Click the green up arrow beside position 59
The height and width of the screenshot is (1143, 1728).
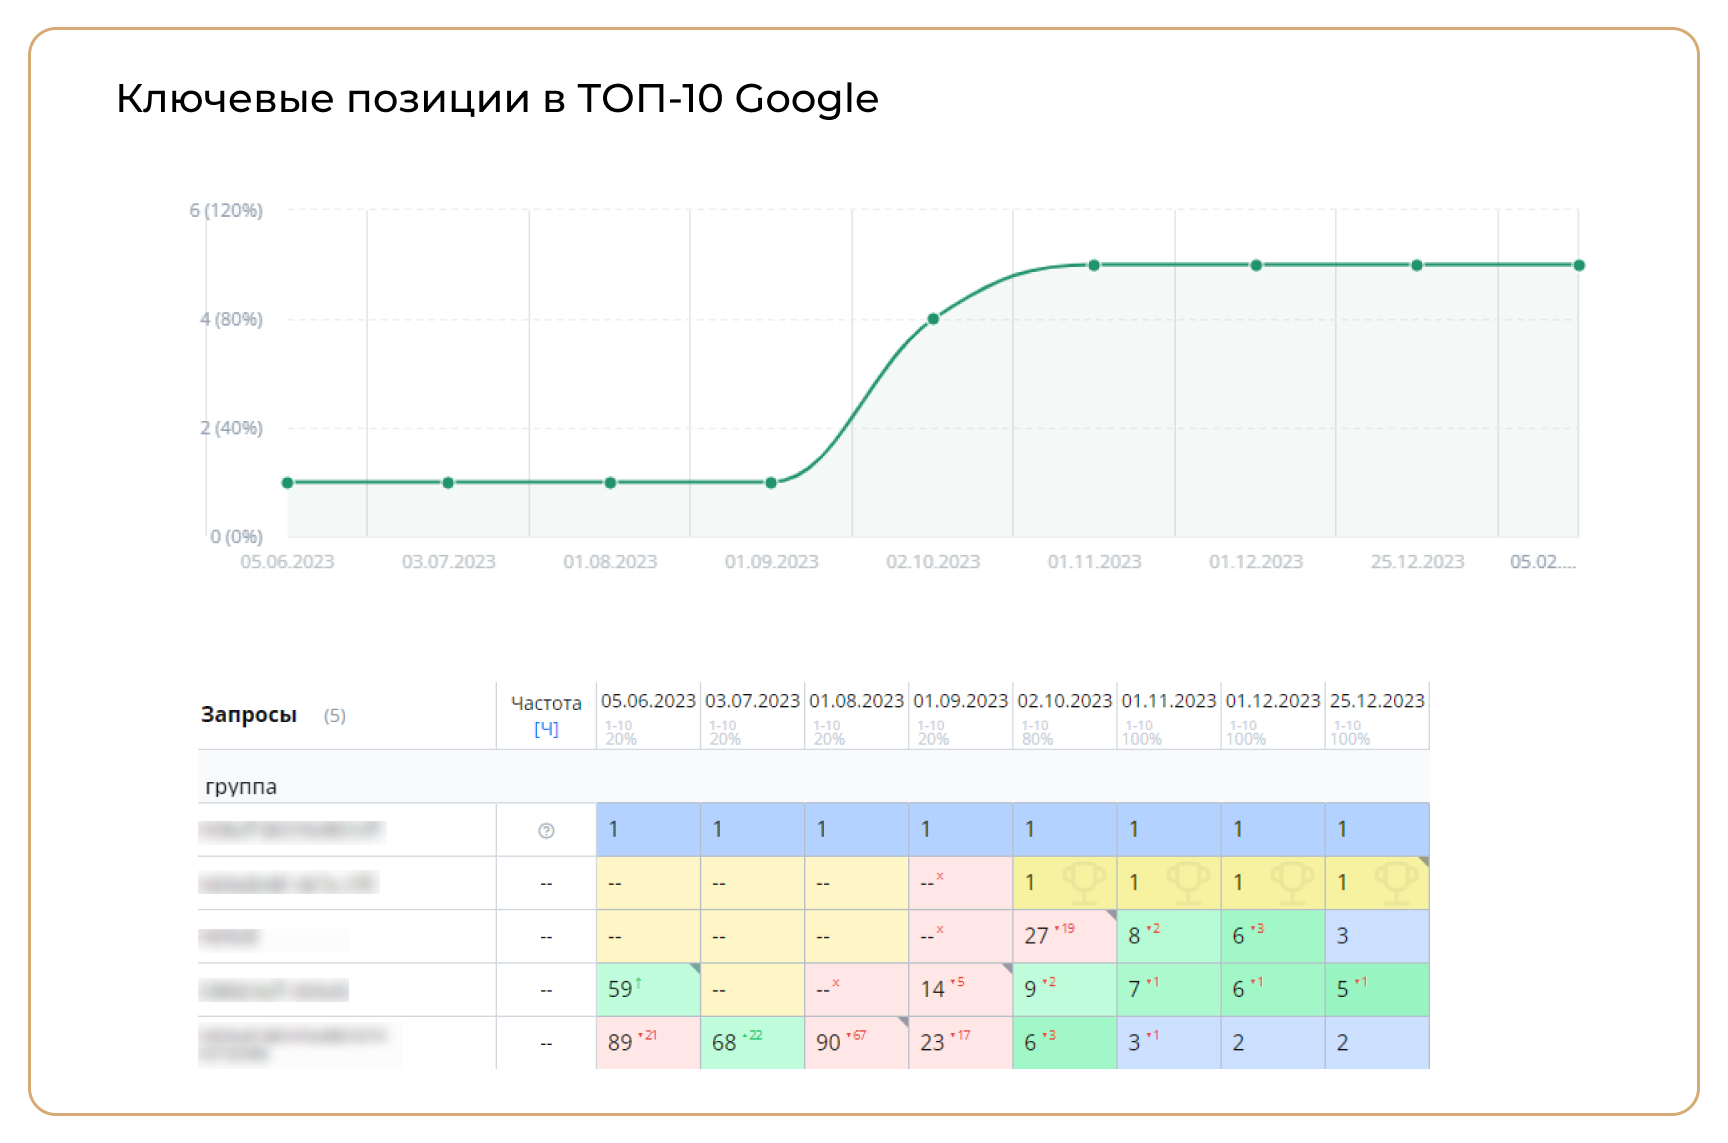pos(638,984)
